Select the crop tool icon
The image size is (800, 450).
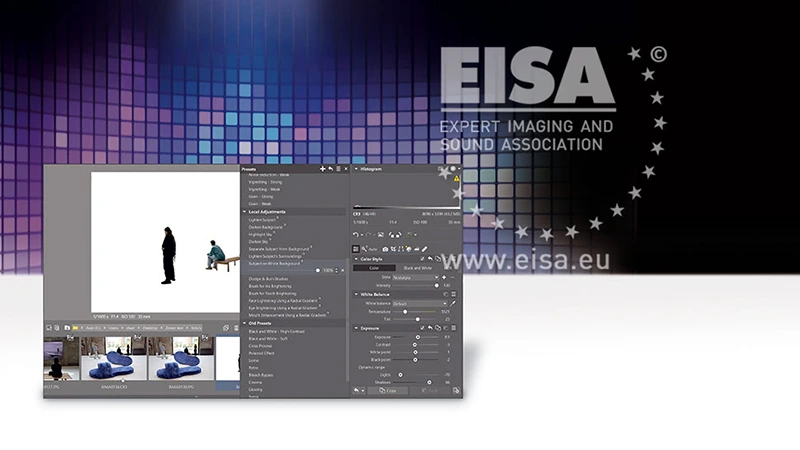pyautogui.click(x=393, y=249)
